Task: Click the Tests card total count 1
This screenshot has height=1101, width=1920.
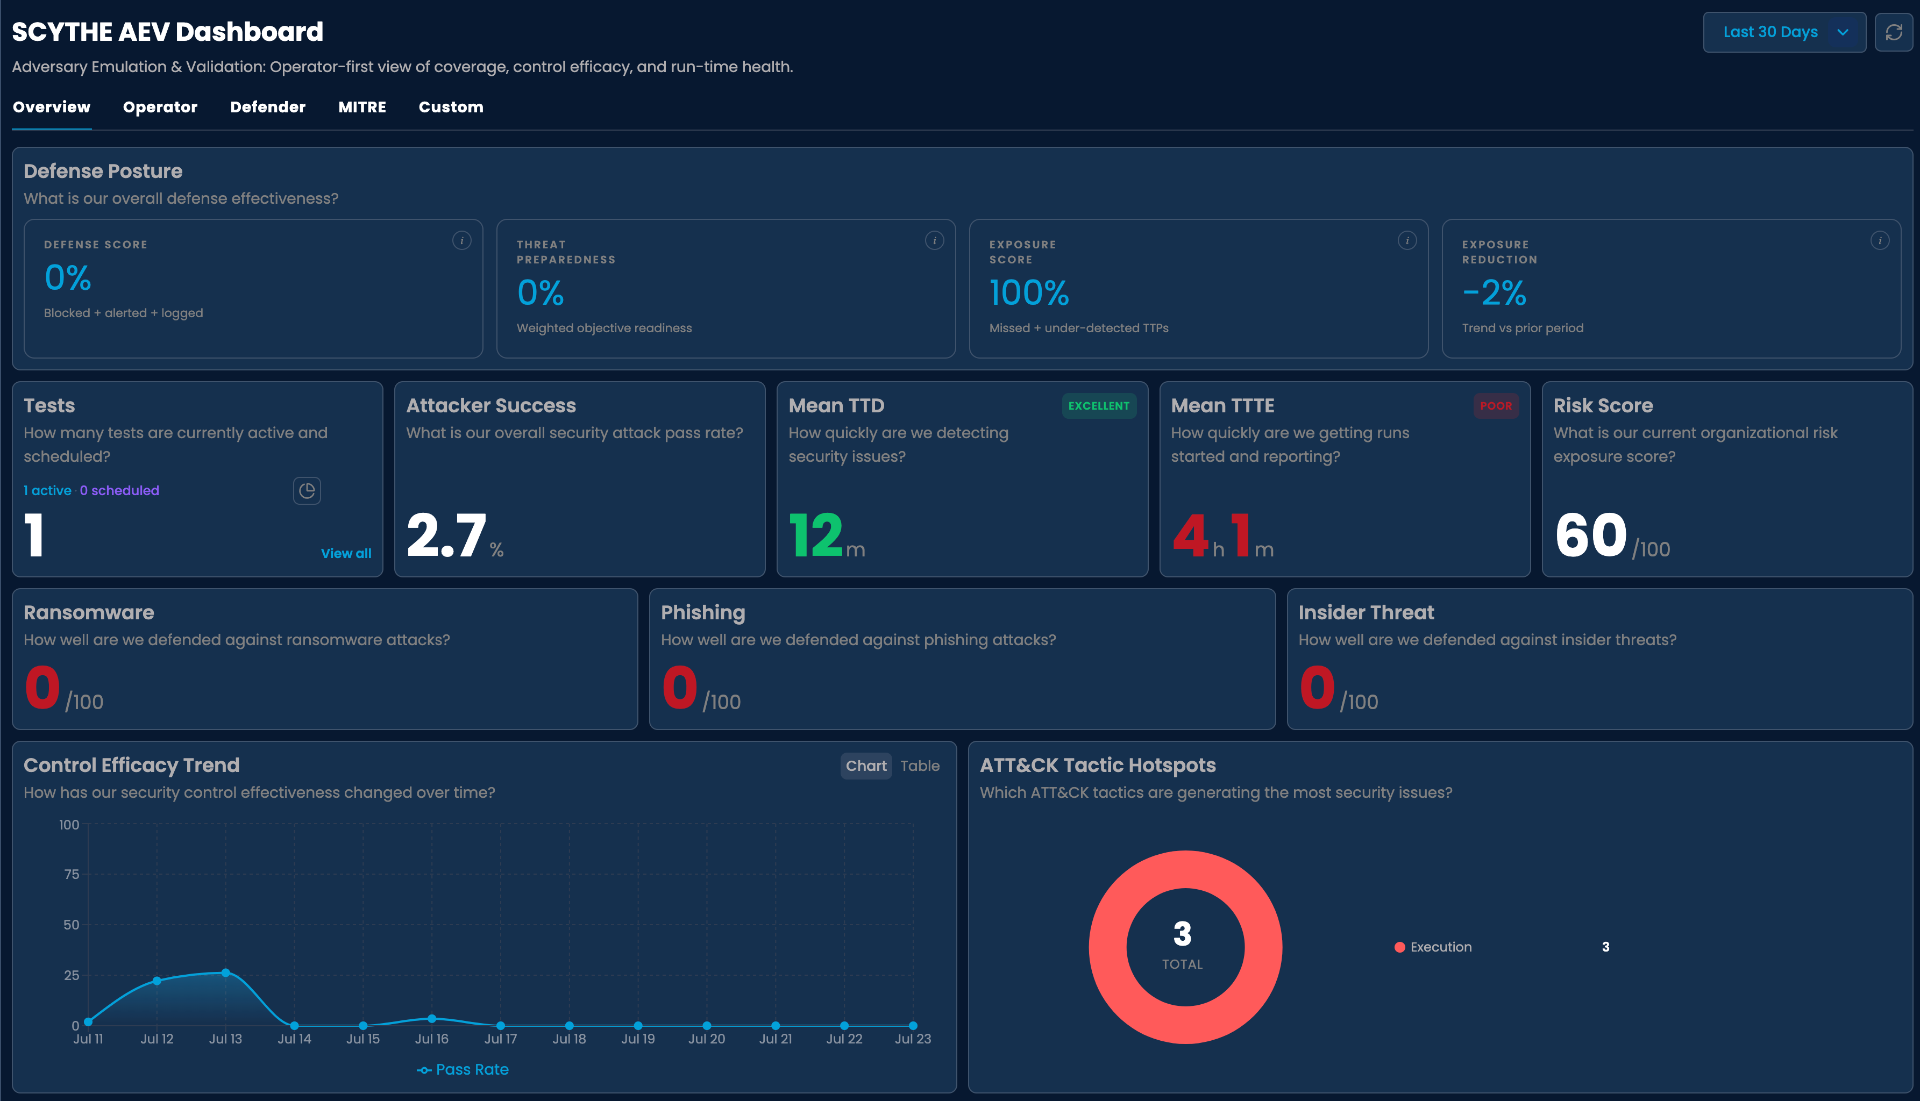Action: pyautogui.click(x=34, y=535)
